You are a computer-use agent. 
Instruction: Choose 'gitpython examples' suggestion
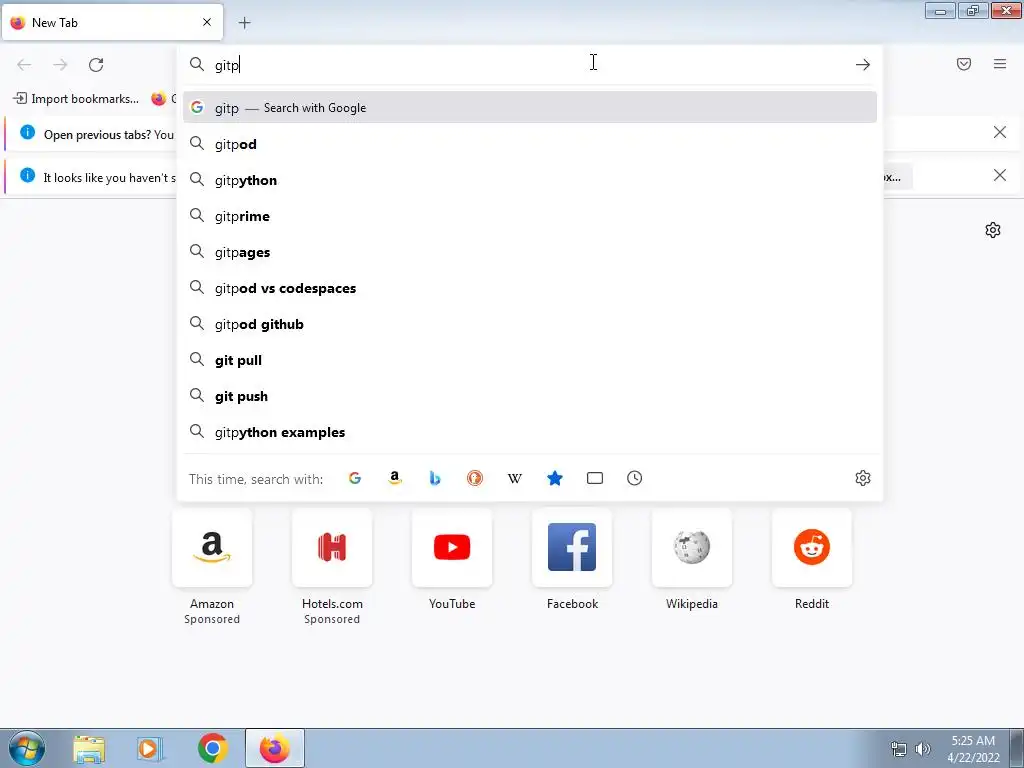(x=530, y=432)
